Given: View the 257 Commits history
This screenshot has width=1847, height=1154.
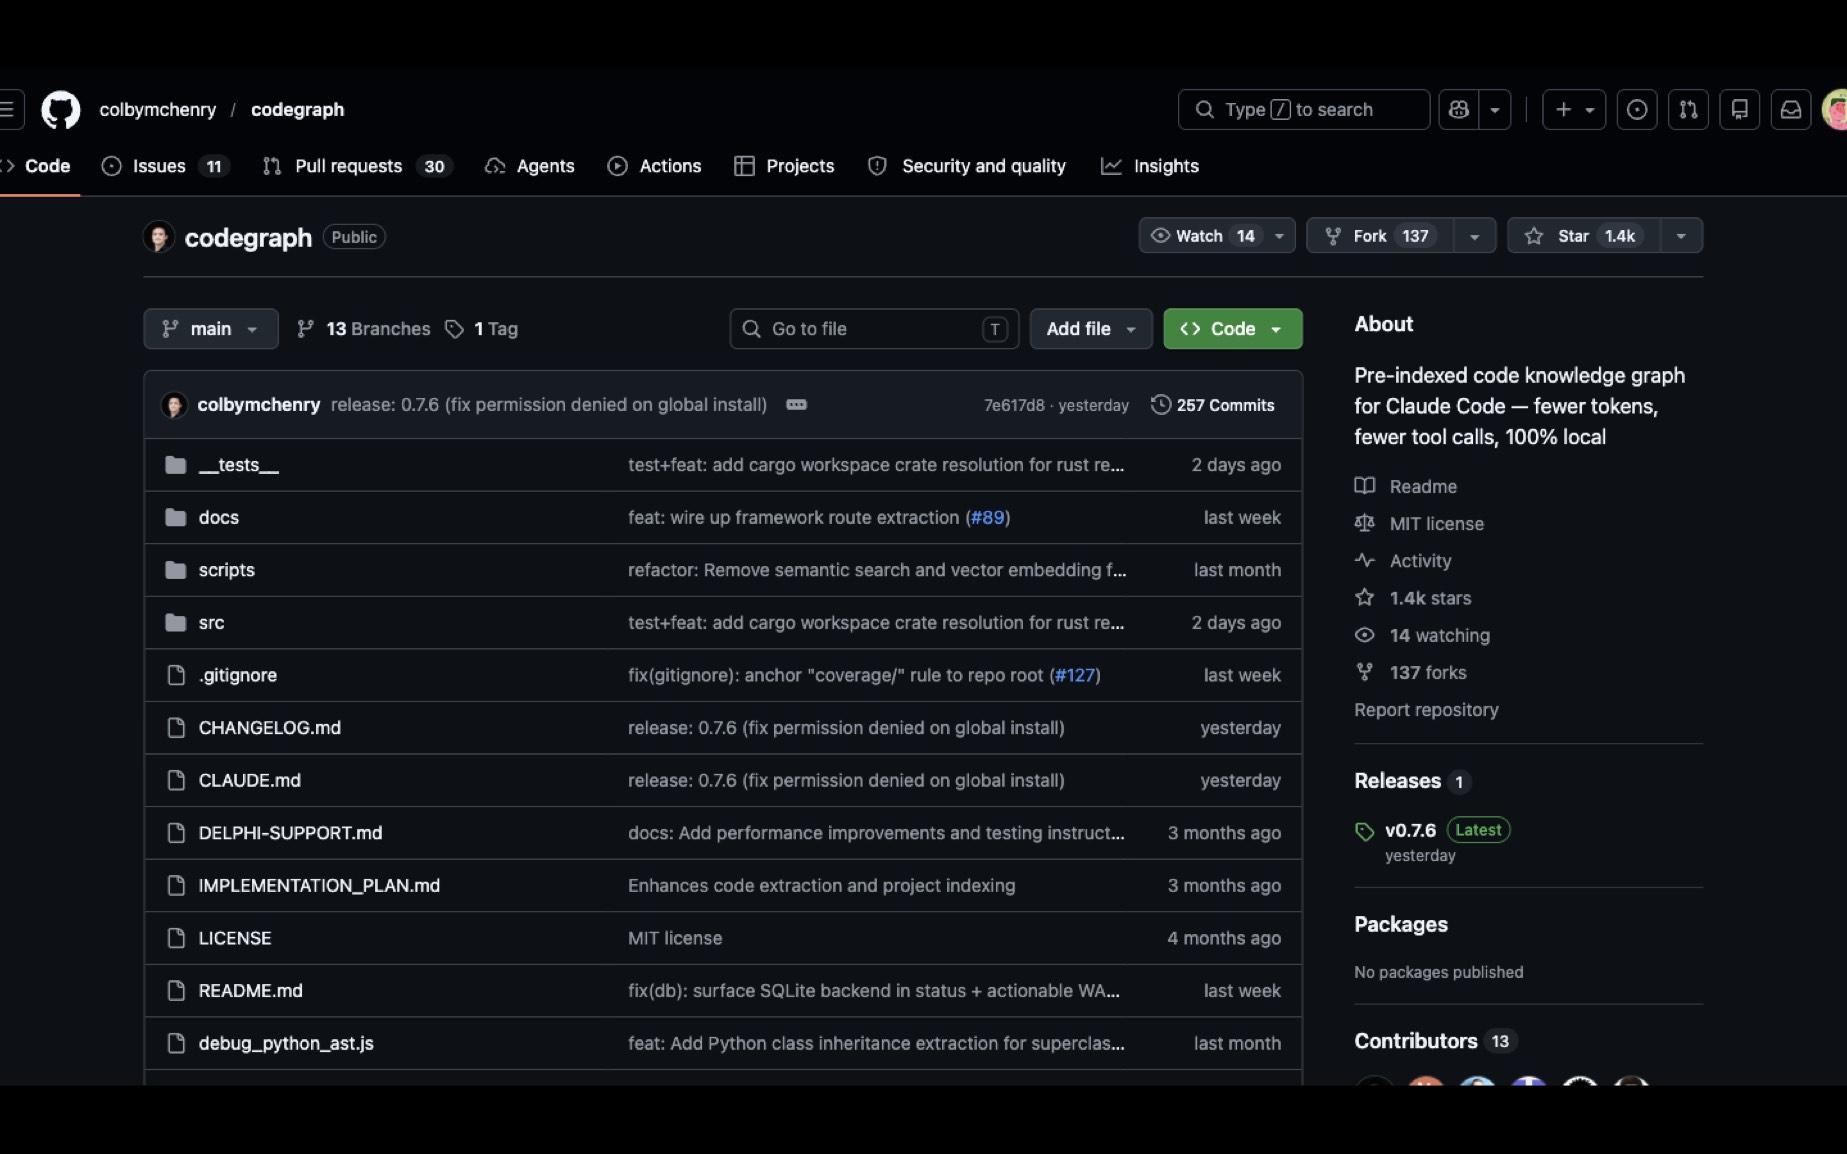Looking at the screenshot, I should [1213, 405].
